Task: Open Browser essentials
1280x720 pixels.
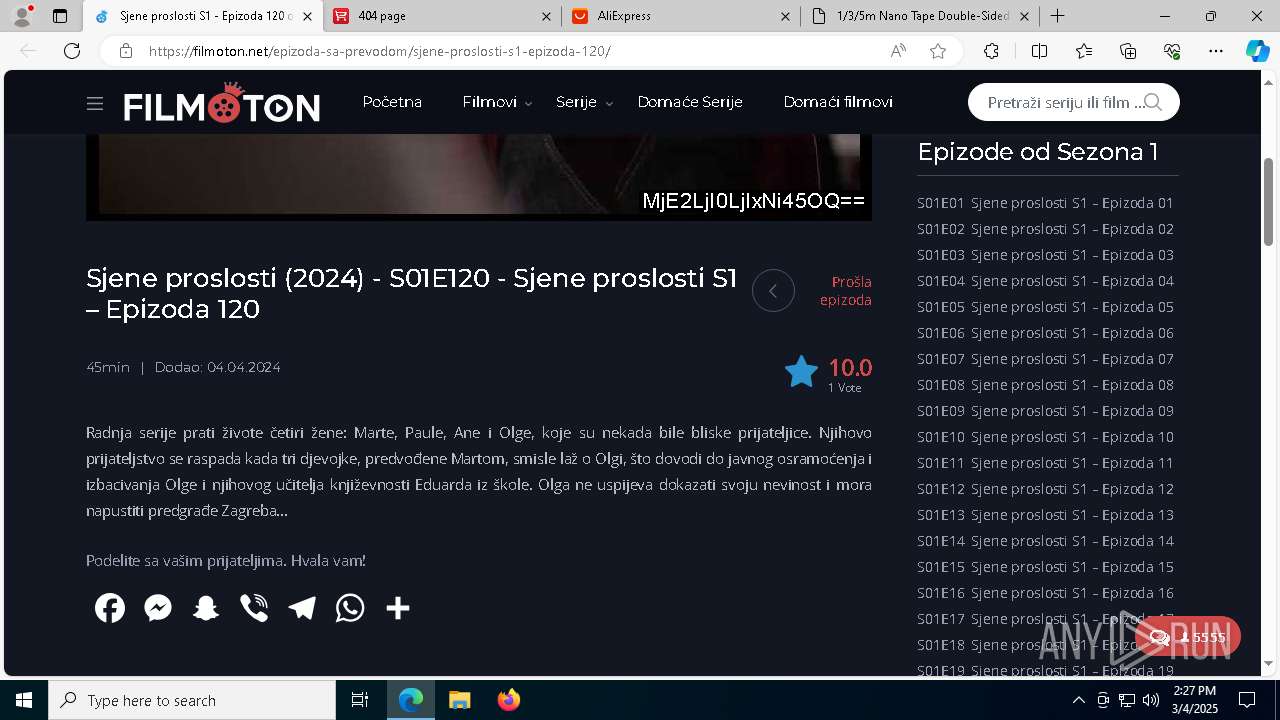Action: 1172,51
